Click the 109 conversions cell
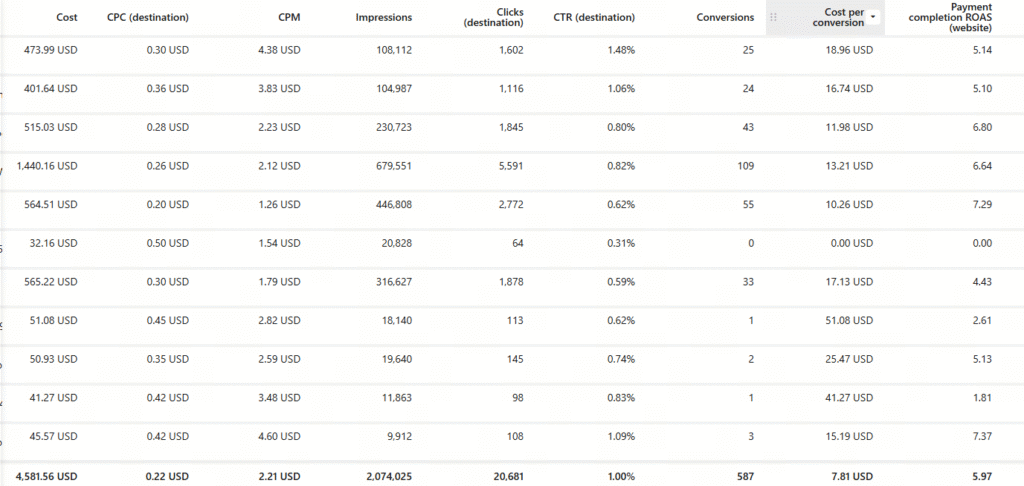The image size is (1024, 486). pyautogui.click(x=745, y=166)
